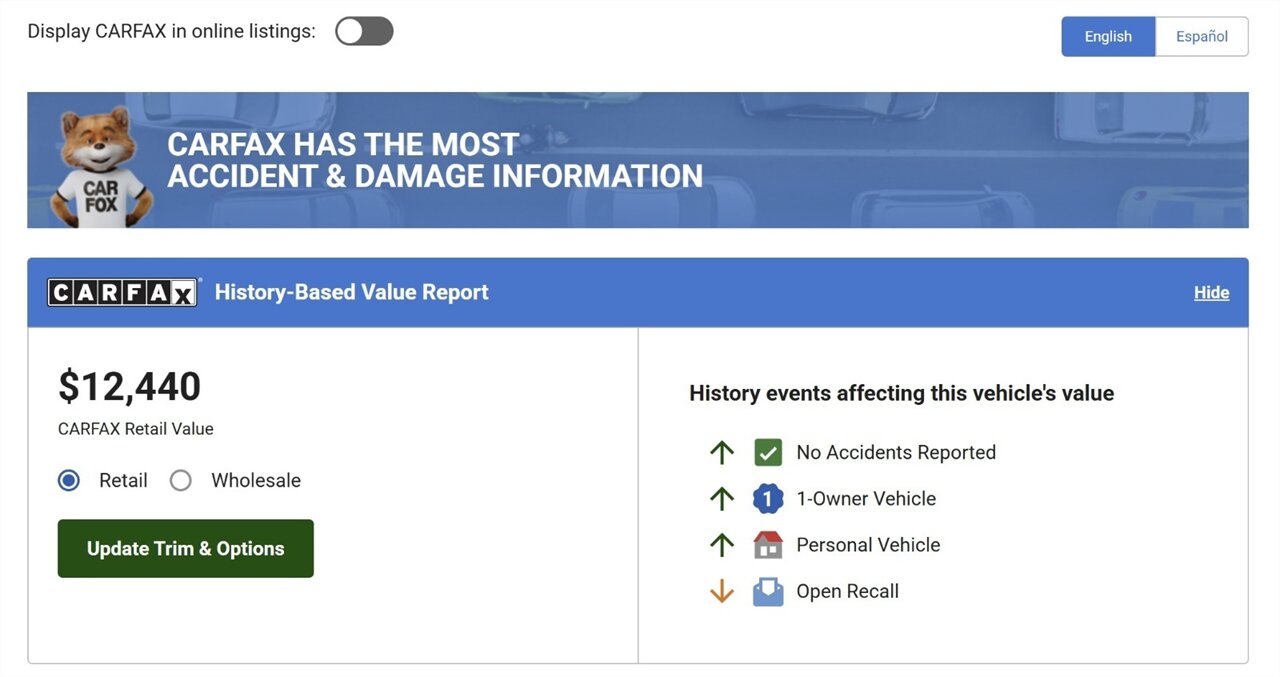
Task: Click the 'No Accidents Reported' text
Action: pos(896,453)
